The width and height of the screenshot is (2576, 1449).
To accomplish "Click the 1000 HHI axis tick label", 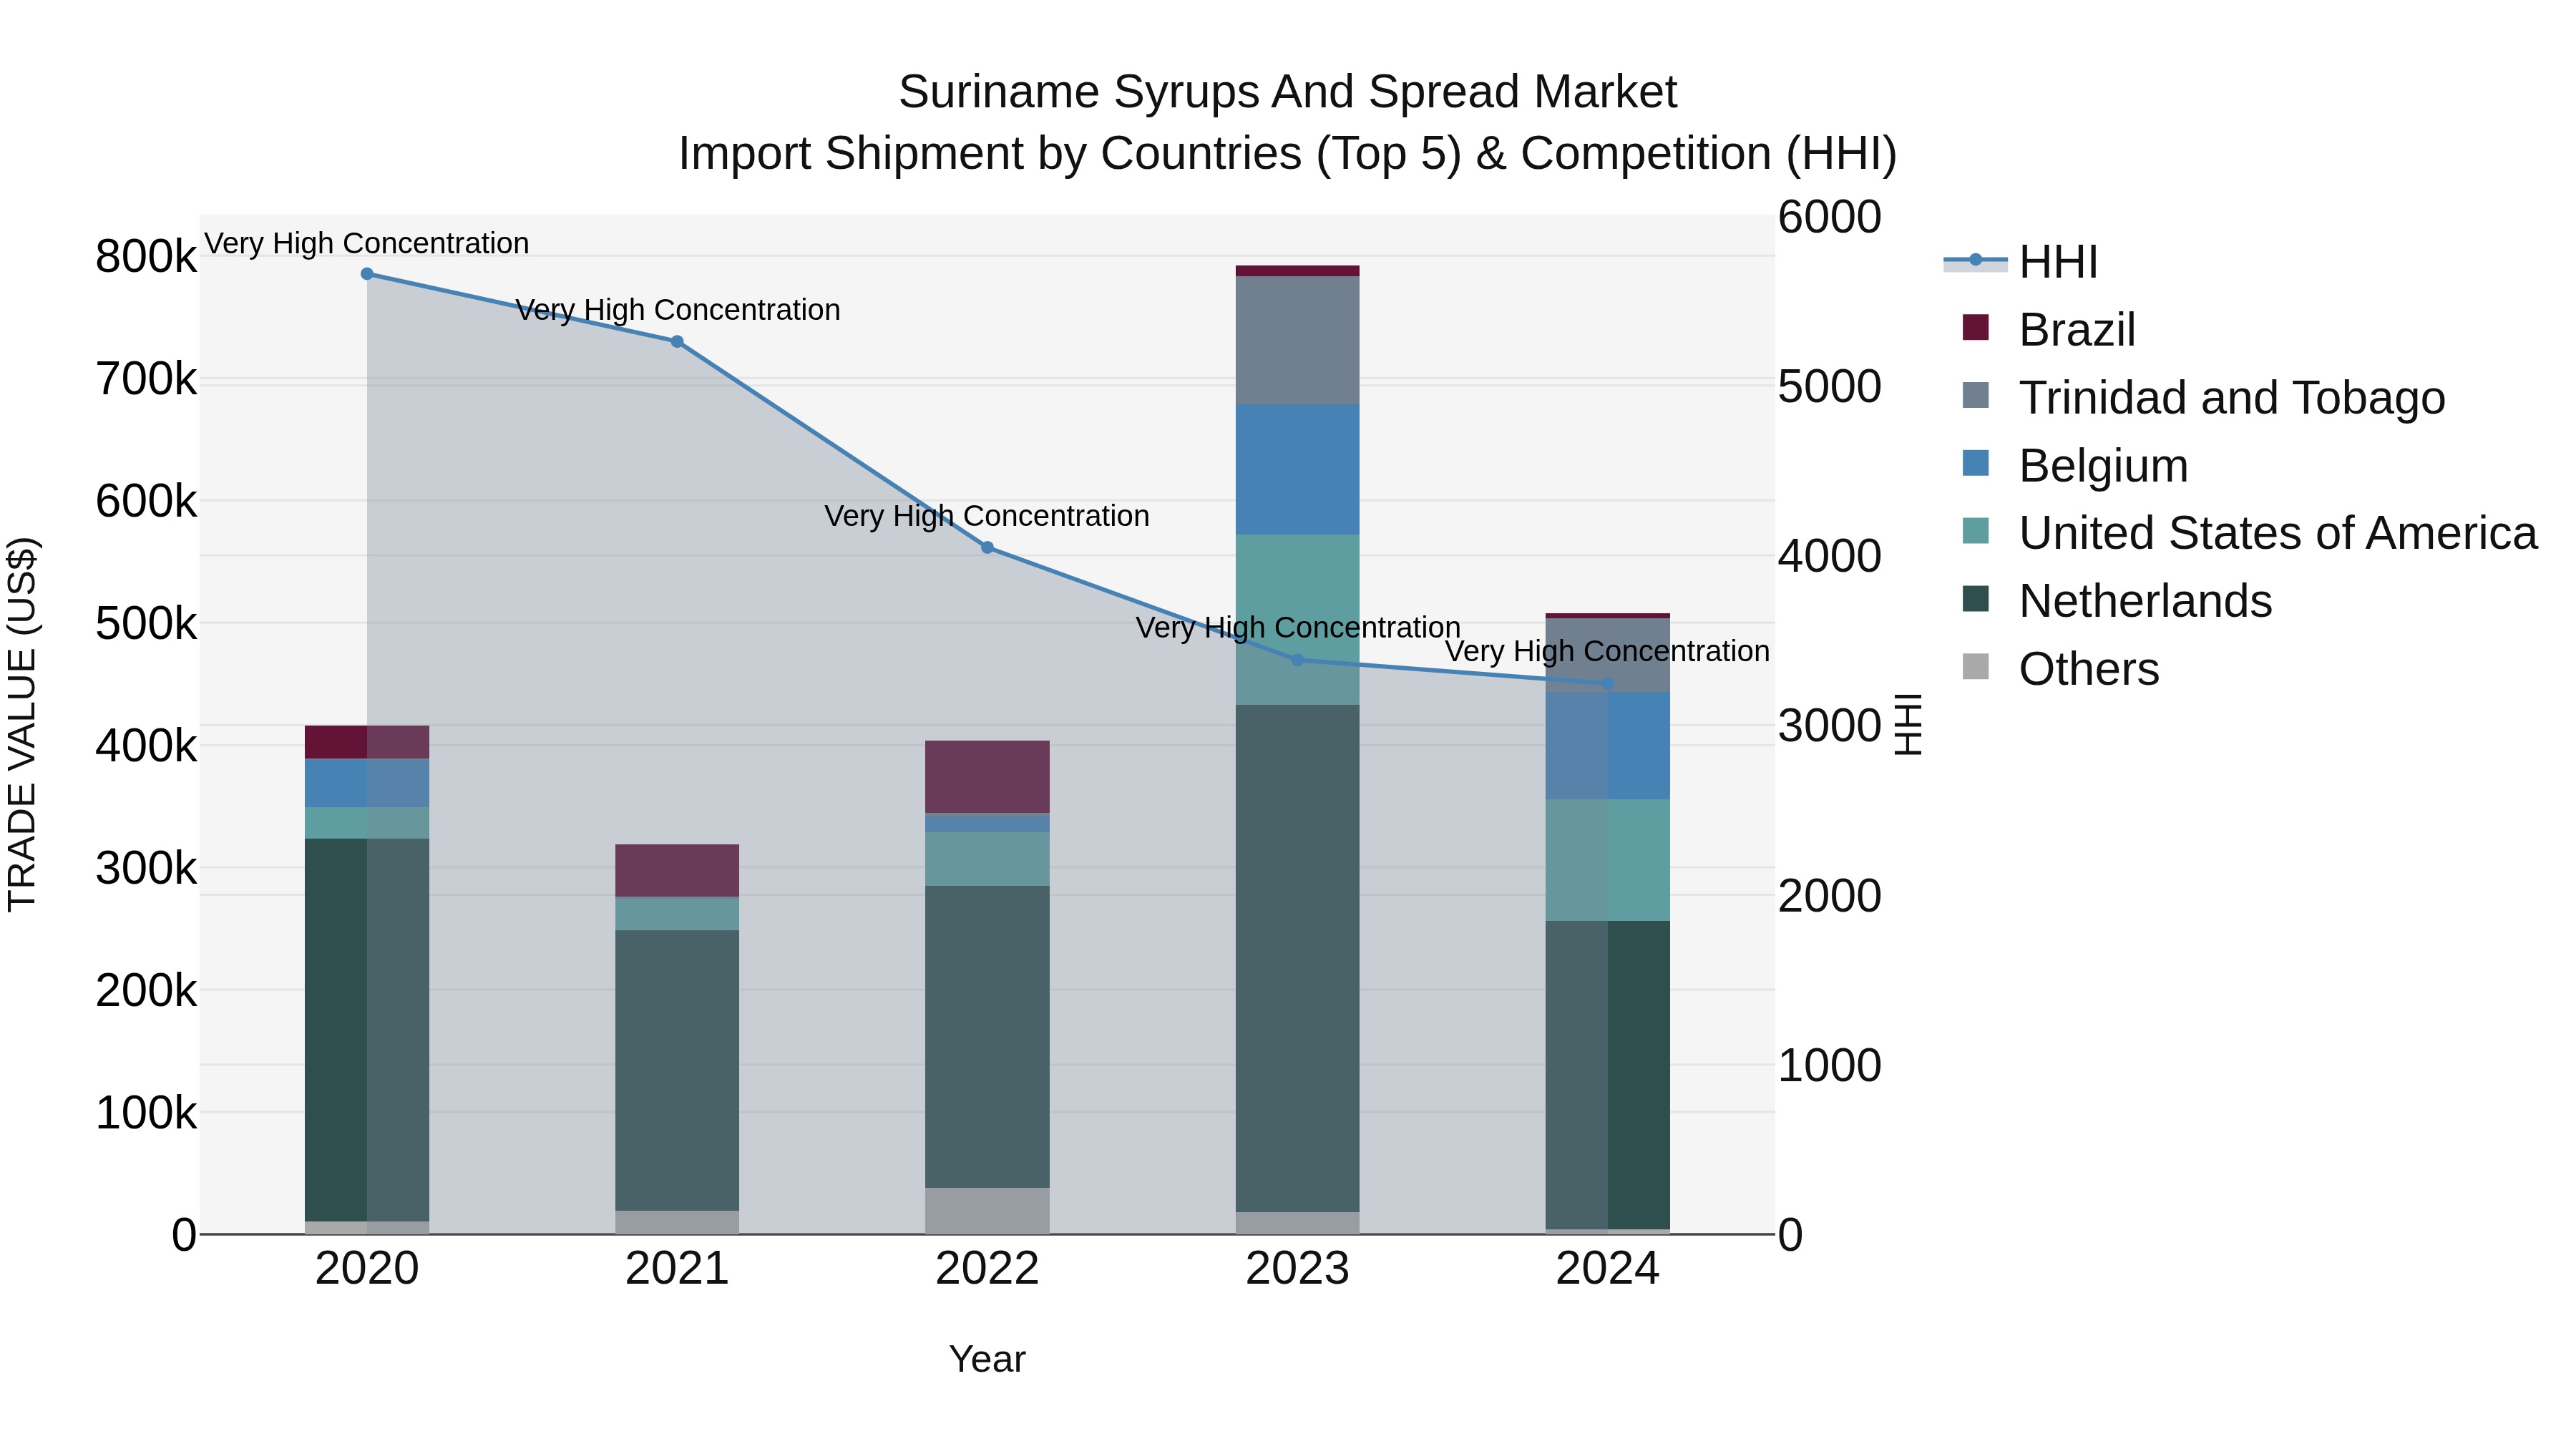I will coord(1830,1066).
